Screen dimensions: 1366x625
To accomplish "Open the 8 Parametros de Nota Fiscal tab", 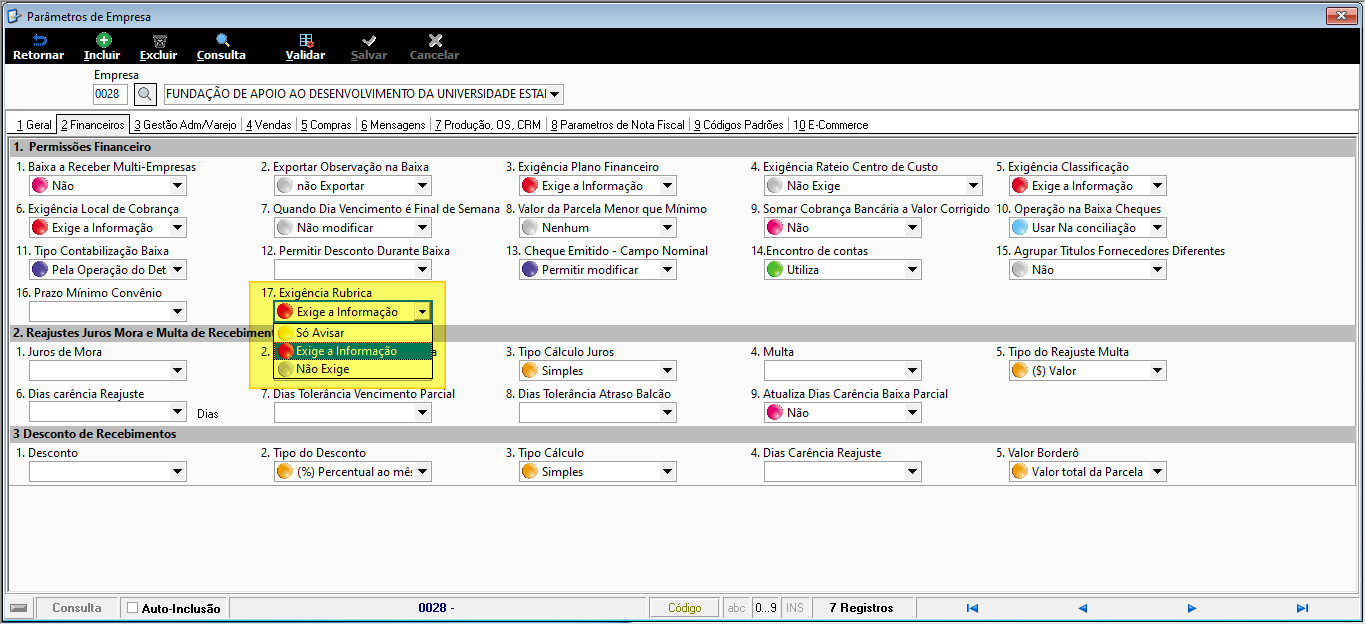I will 618,125.
